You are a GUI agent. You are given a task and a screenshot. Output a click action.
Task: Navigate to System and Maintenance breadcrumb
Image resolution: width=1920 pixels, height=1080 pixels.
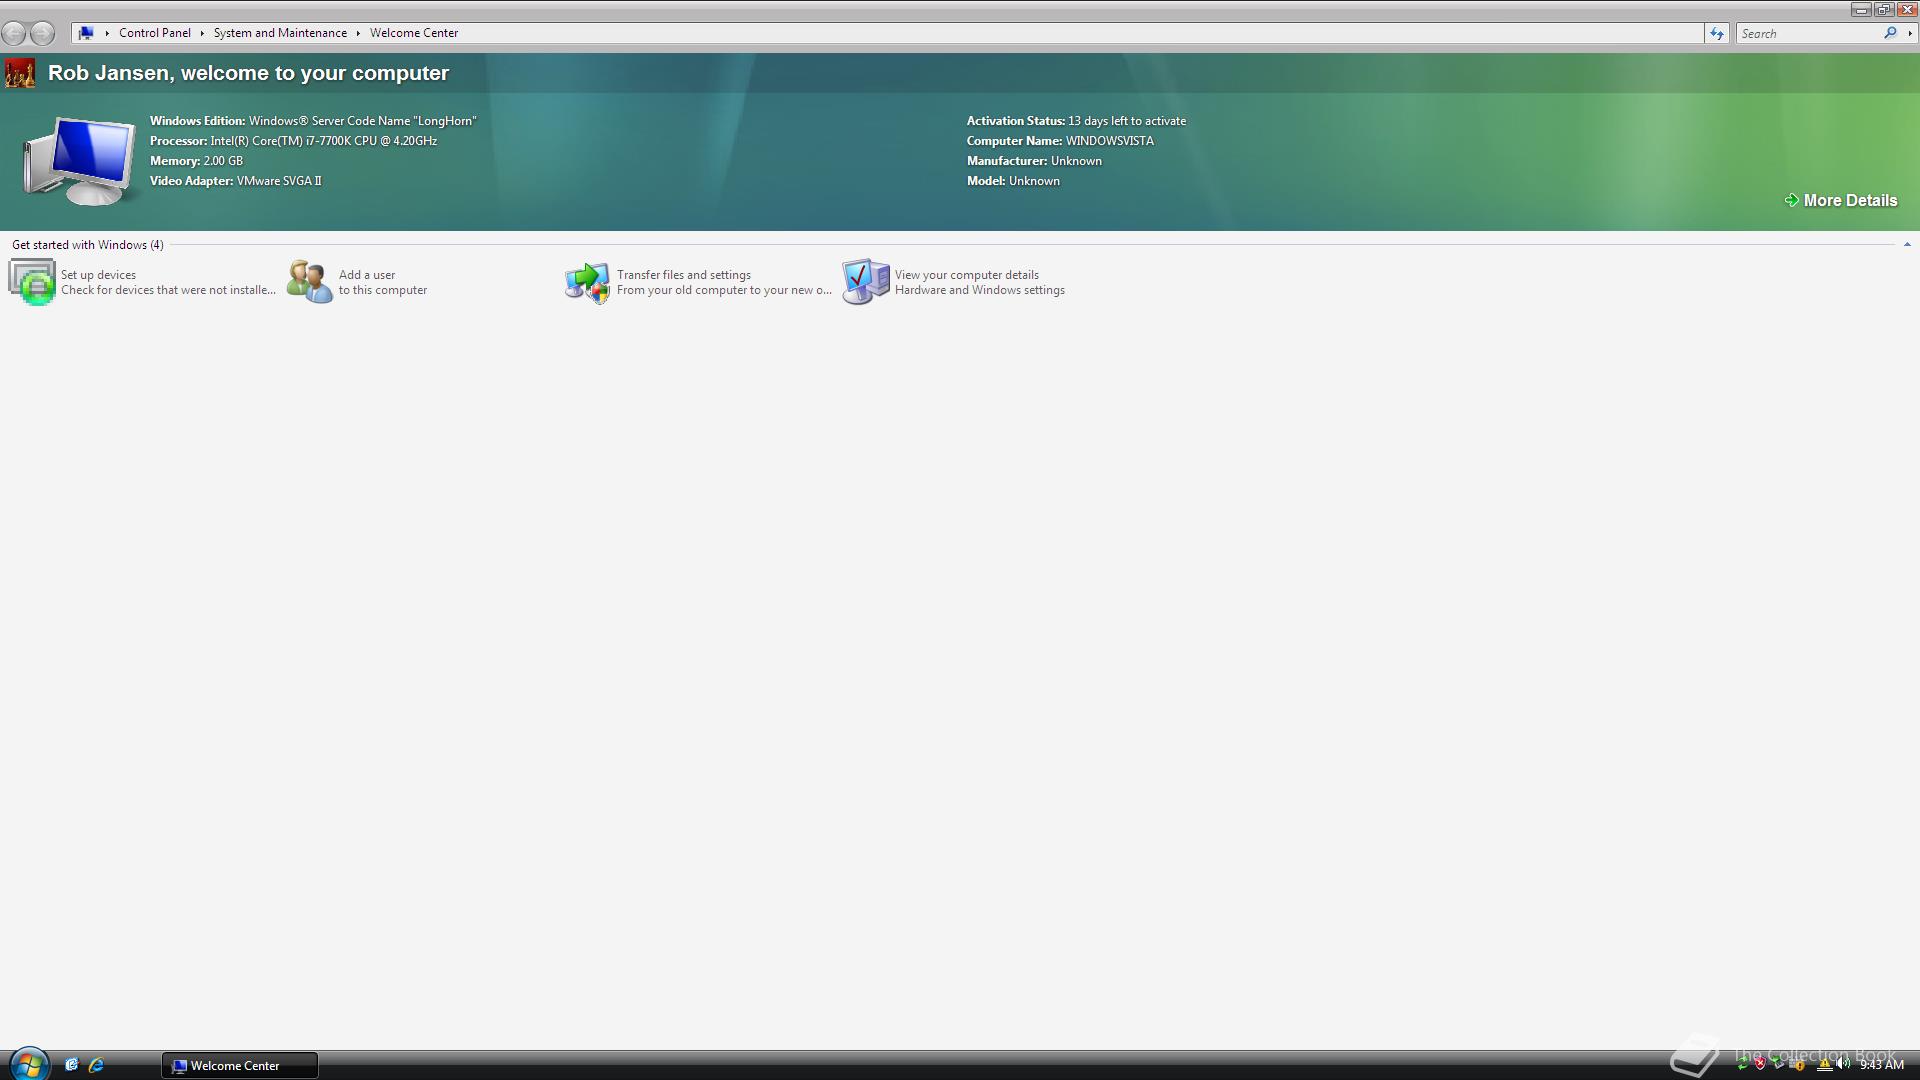(x=280, y=32)
